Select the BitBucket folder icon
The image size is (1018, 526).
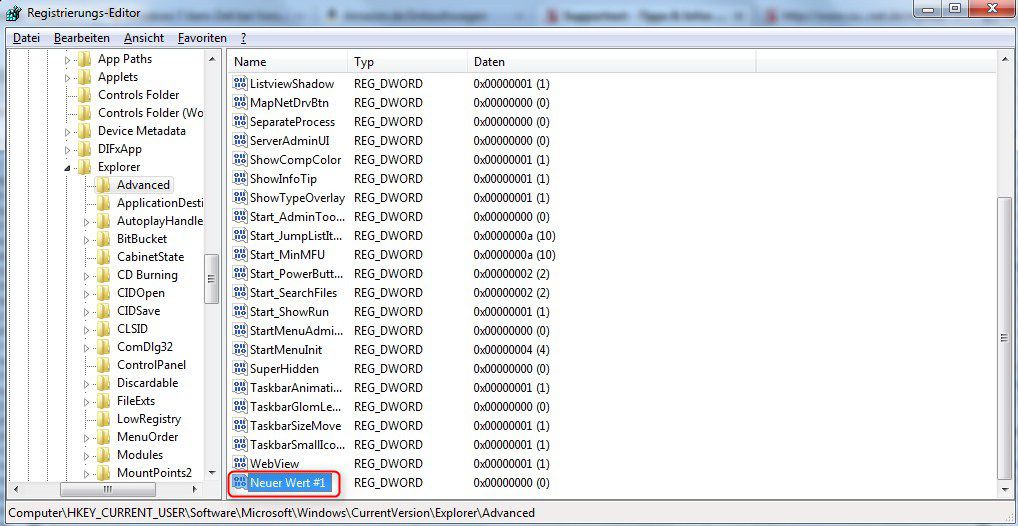click(104, 239)
